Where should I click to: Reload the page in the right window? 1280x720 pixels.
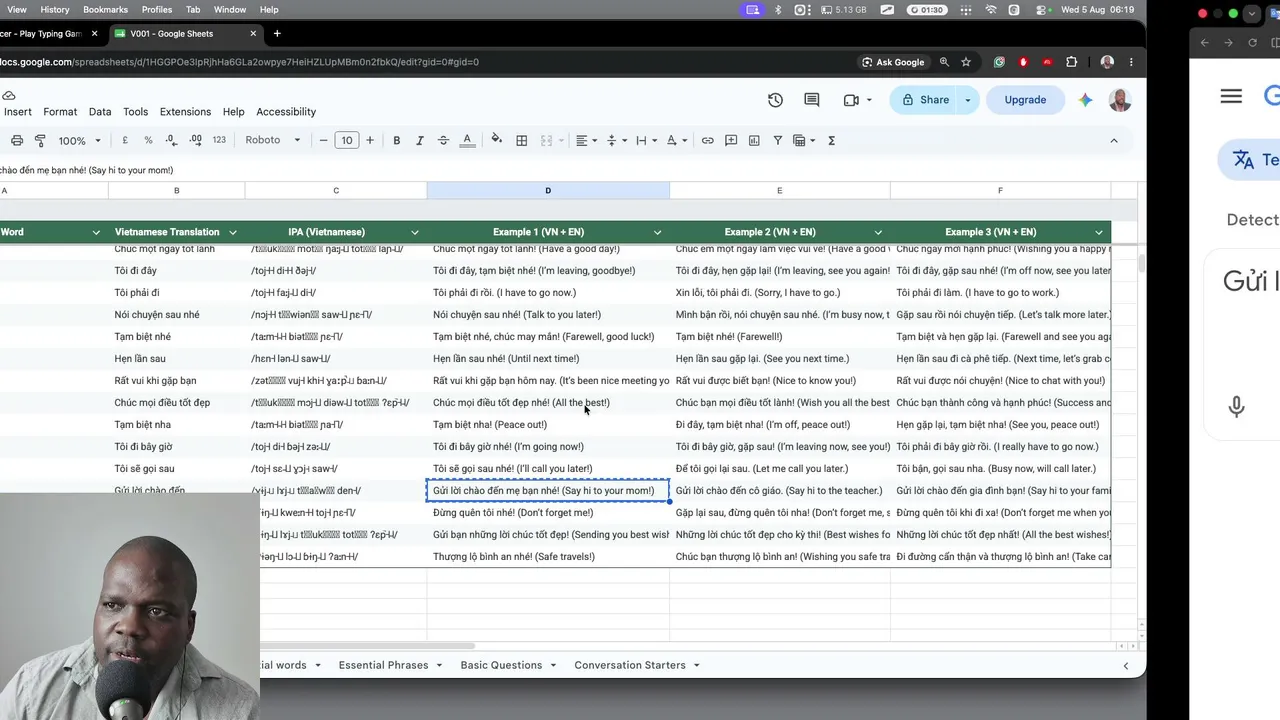1252,42
